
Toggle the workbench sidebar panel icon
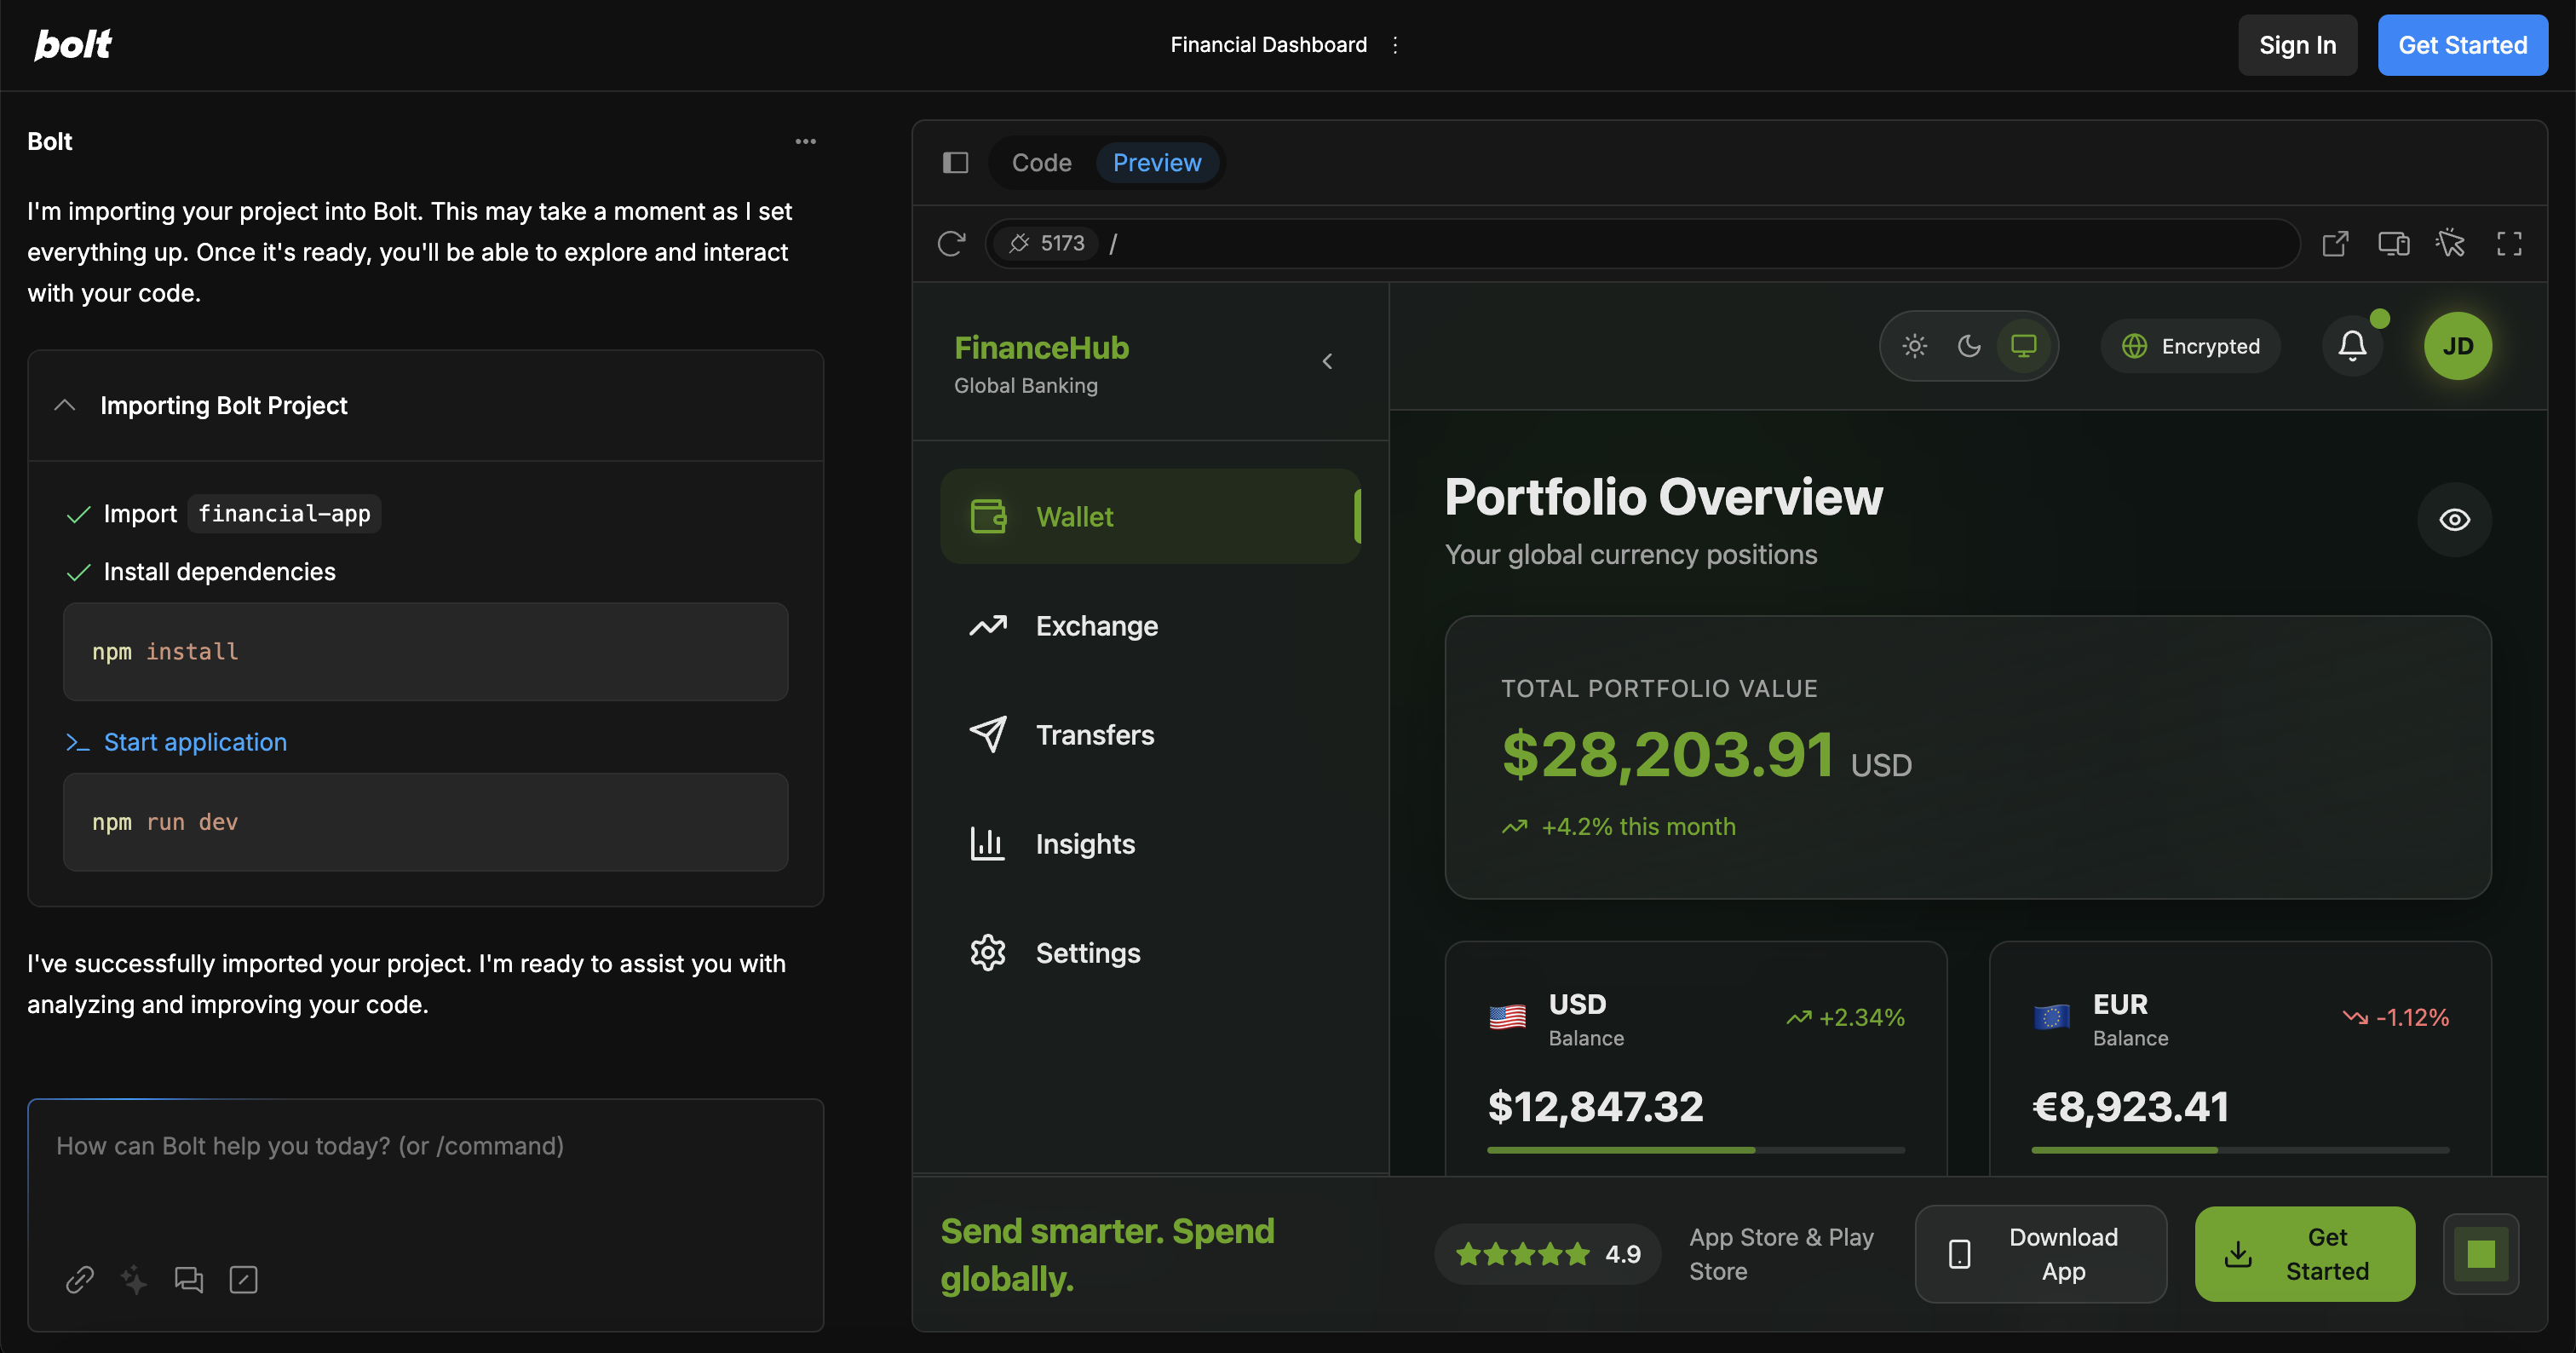click(955, 162)
